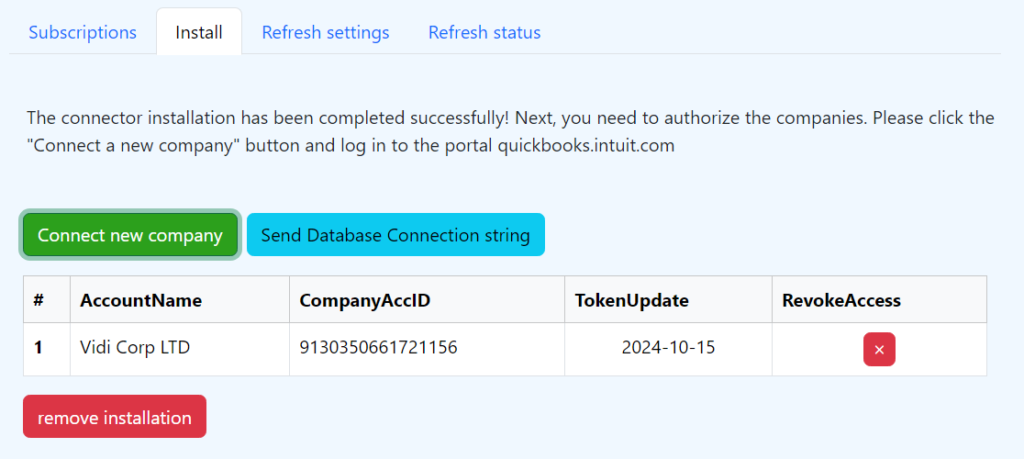Go to the Refresh status tab
This screenshot has height=459, width=1024.
coord(484,32)
